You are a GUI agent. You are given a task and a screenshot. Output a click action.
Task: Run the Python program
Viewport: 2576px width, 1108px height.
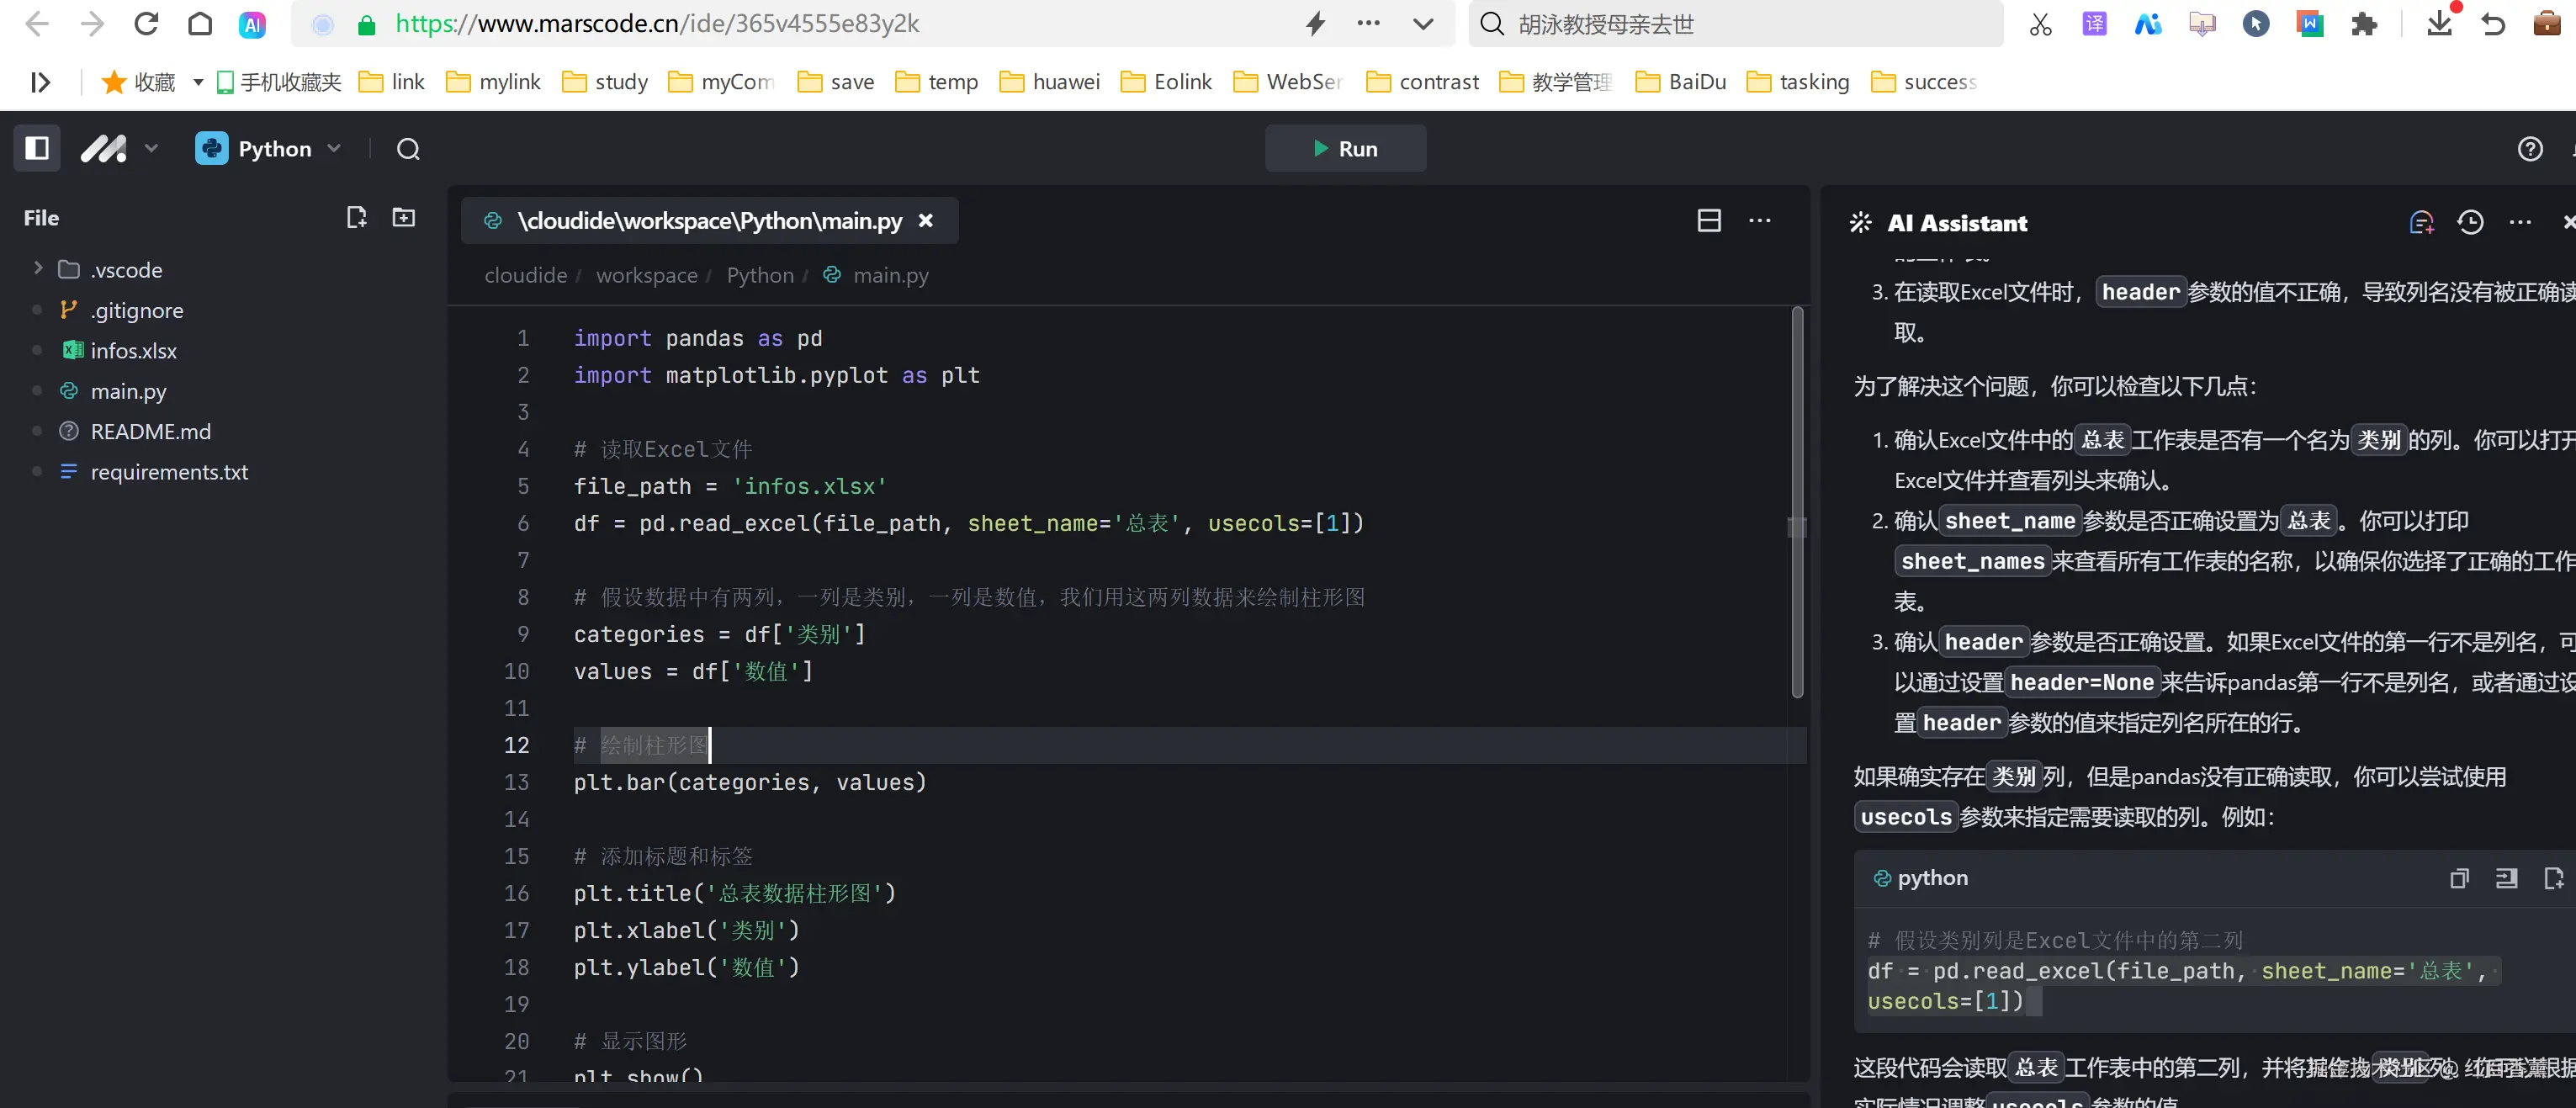1345,148
